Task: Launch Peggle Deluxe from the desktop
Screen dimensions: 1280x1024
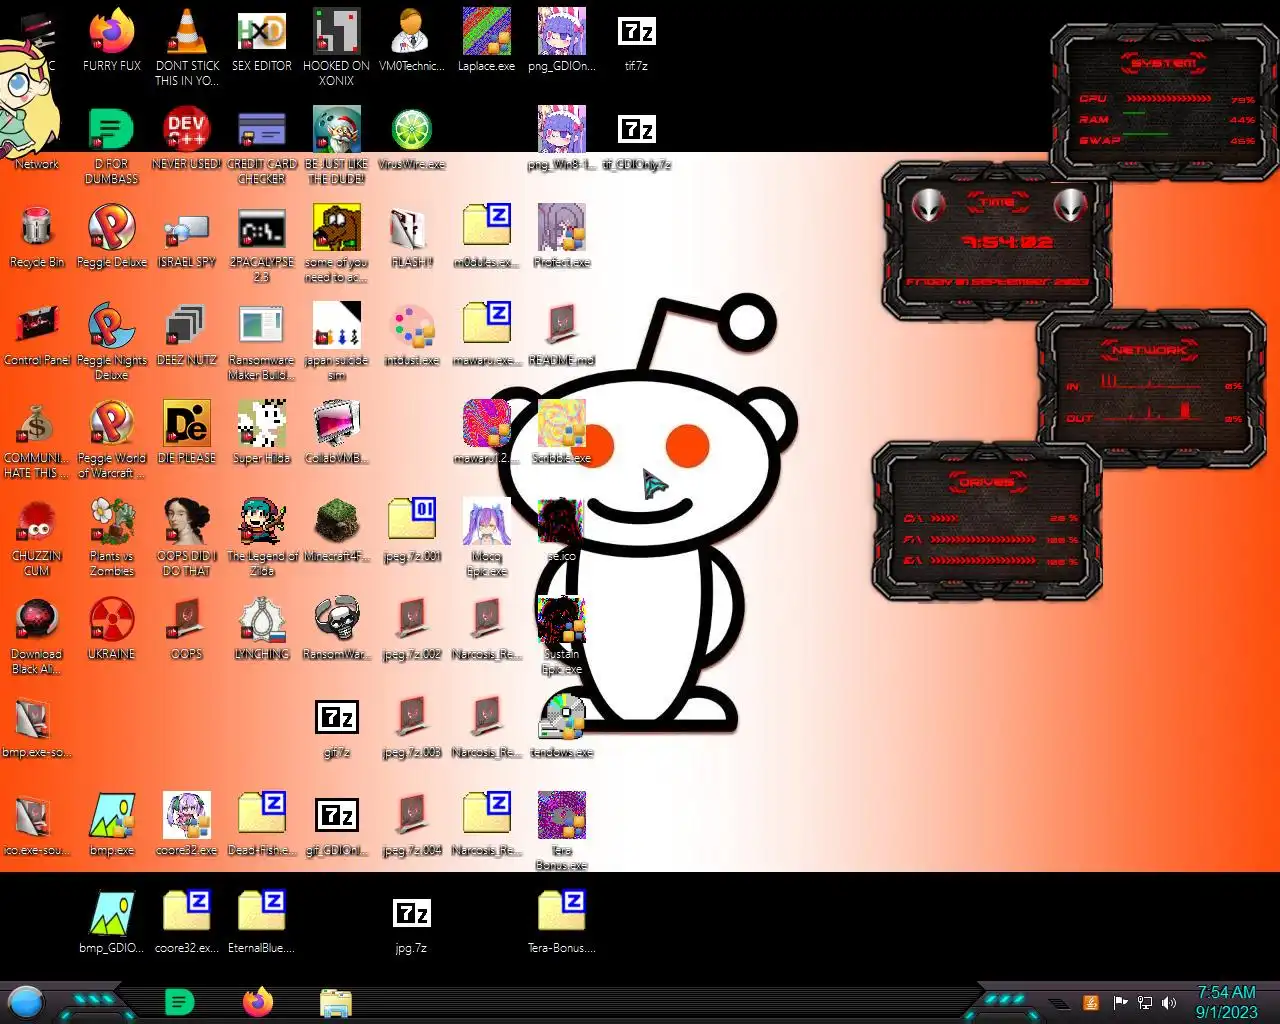Action: click(112, 235)
